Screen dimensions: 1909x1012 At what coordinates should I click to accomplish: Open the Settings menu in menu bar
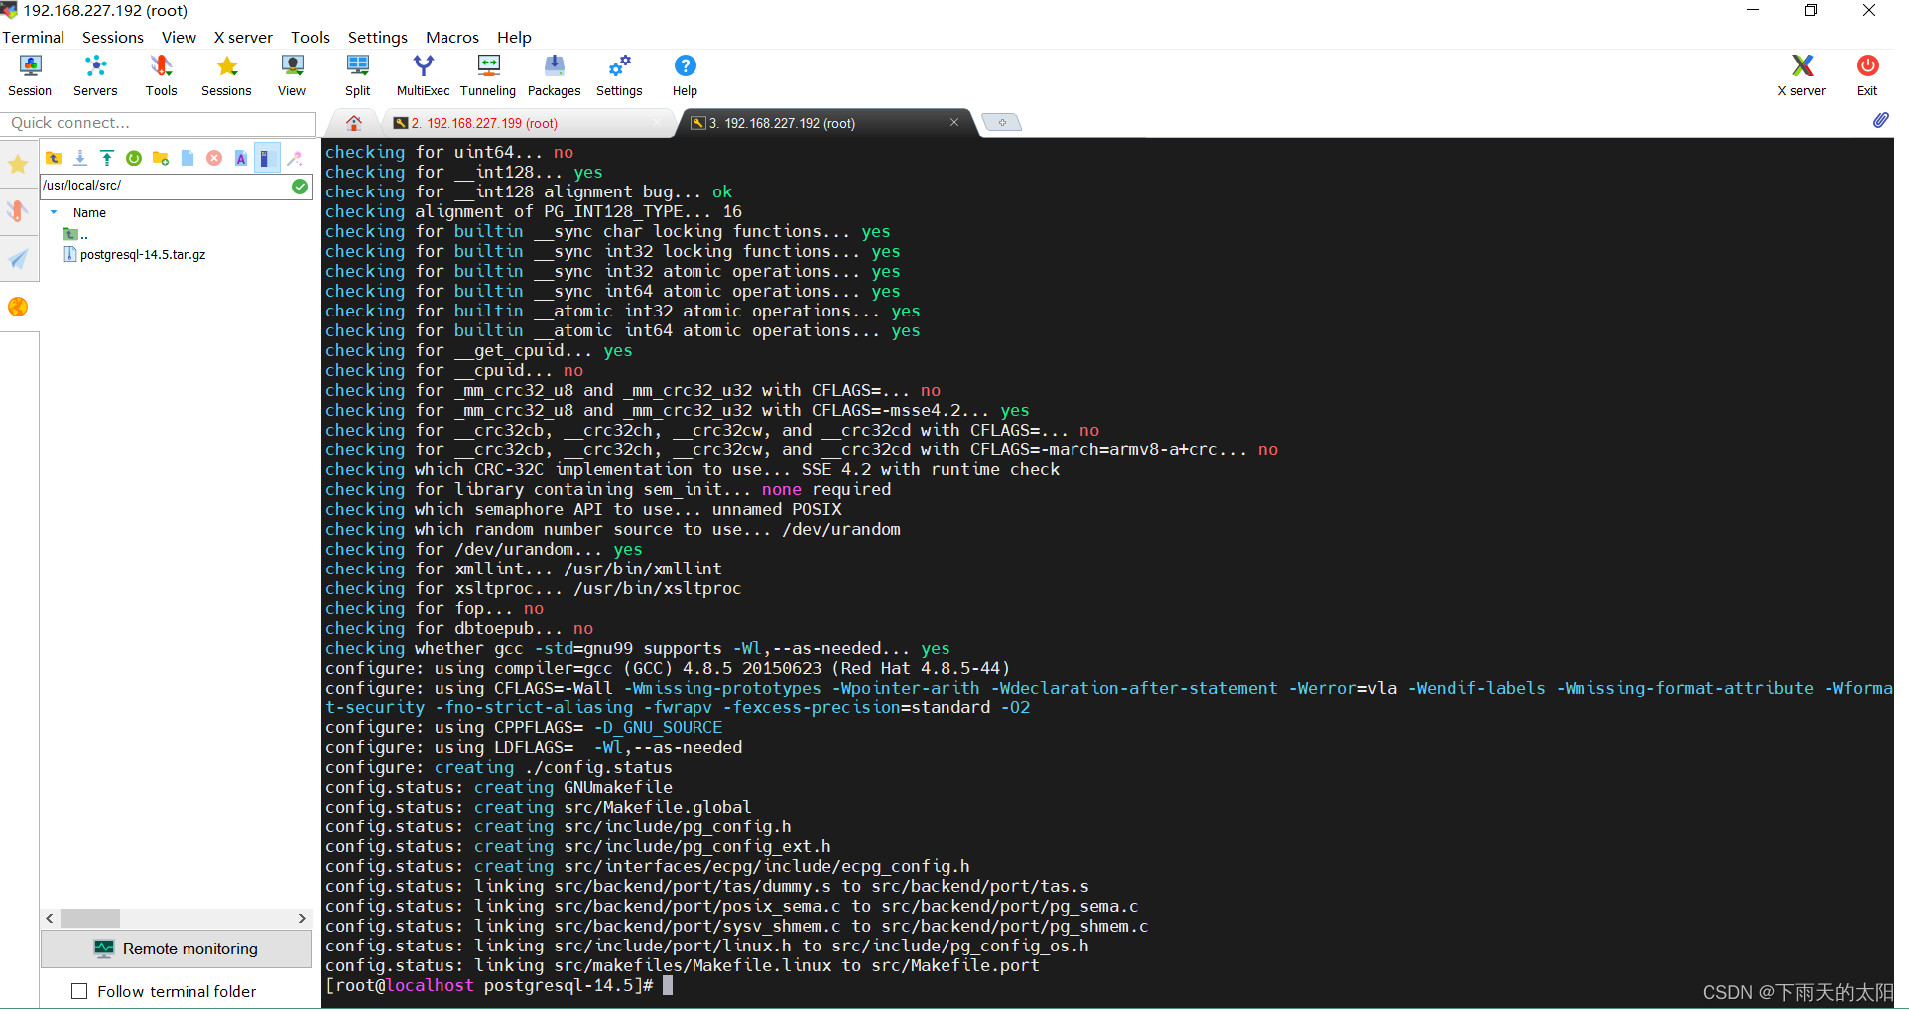(378, 37)
